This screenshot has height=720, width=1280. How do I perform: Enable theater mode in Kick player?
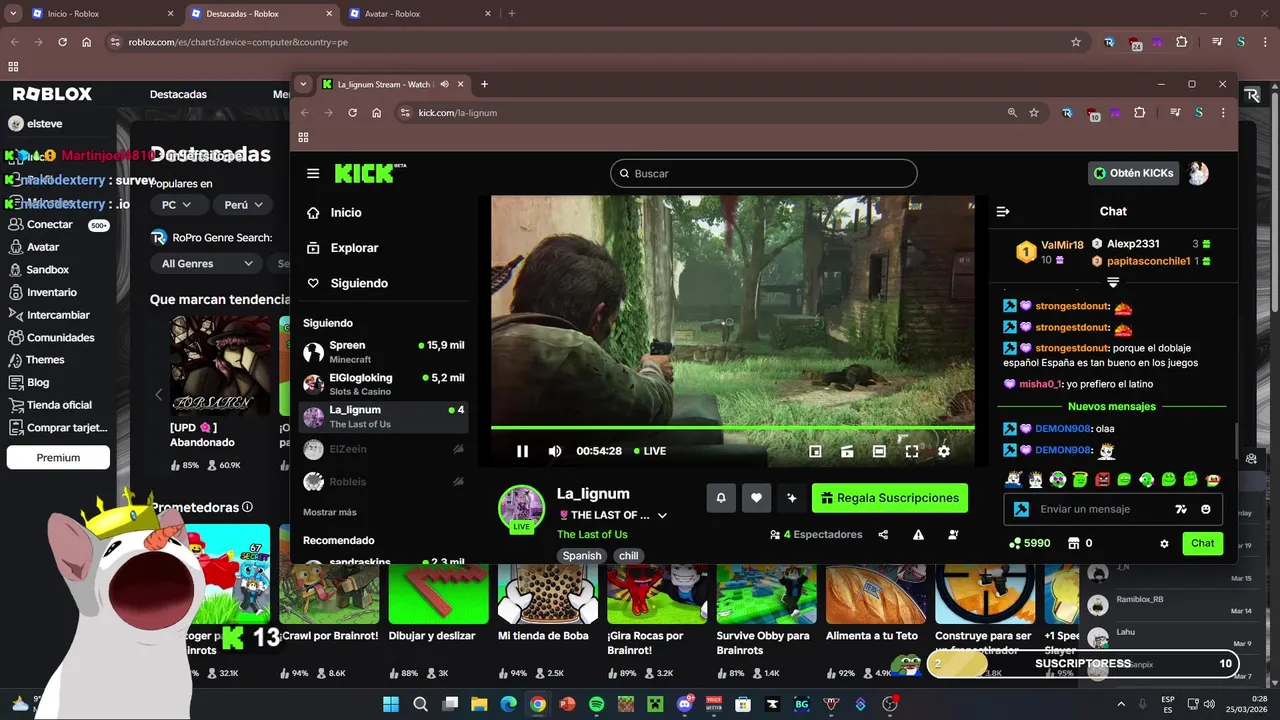click(x=879, y=451)
